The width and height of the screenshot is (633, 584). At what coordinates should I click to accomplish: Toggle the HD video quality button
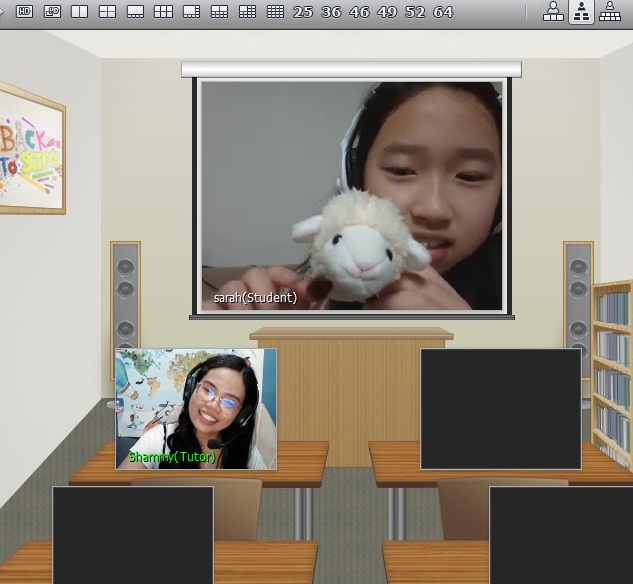pyautogui.click(x=25, y=12)
